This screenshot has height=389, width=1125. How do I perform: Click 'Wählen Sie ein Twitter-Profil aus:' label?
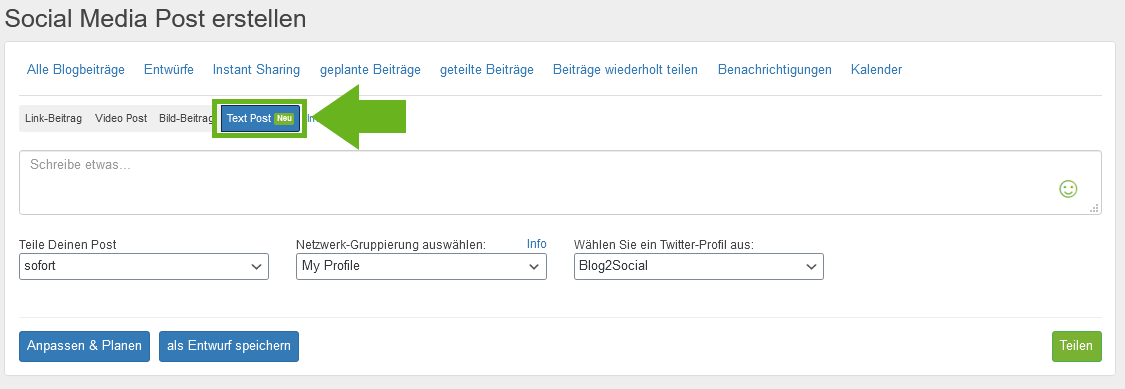tap(664, 245)
